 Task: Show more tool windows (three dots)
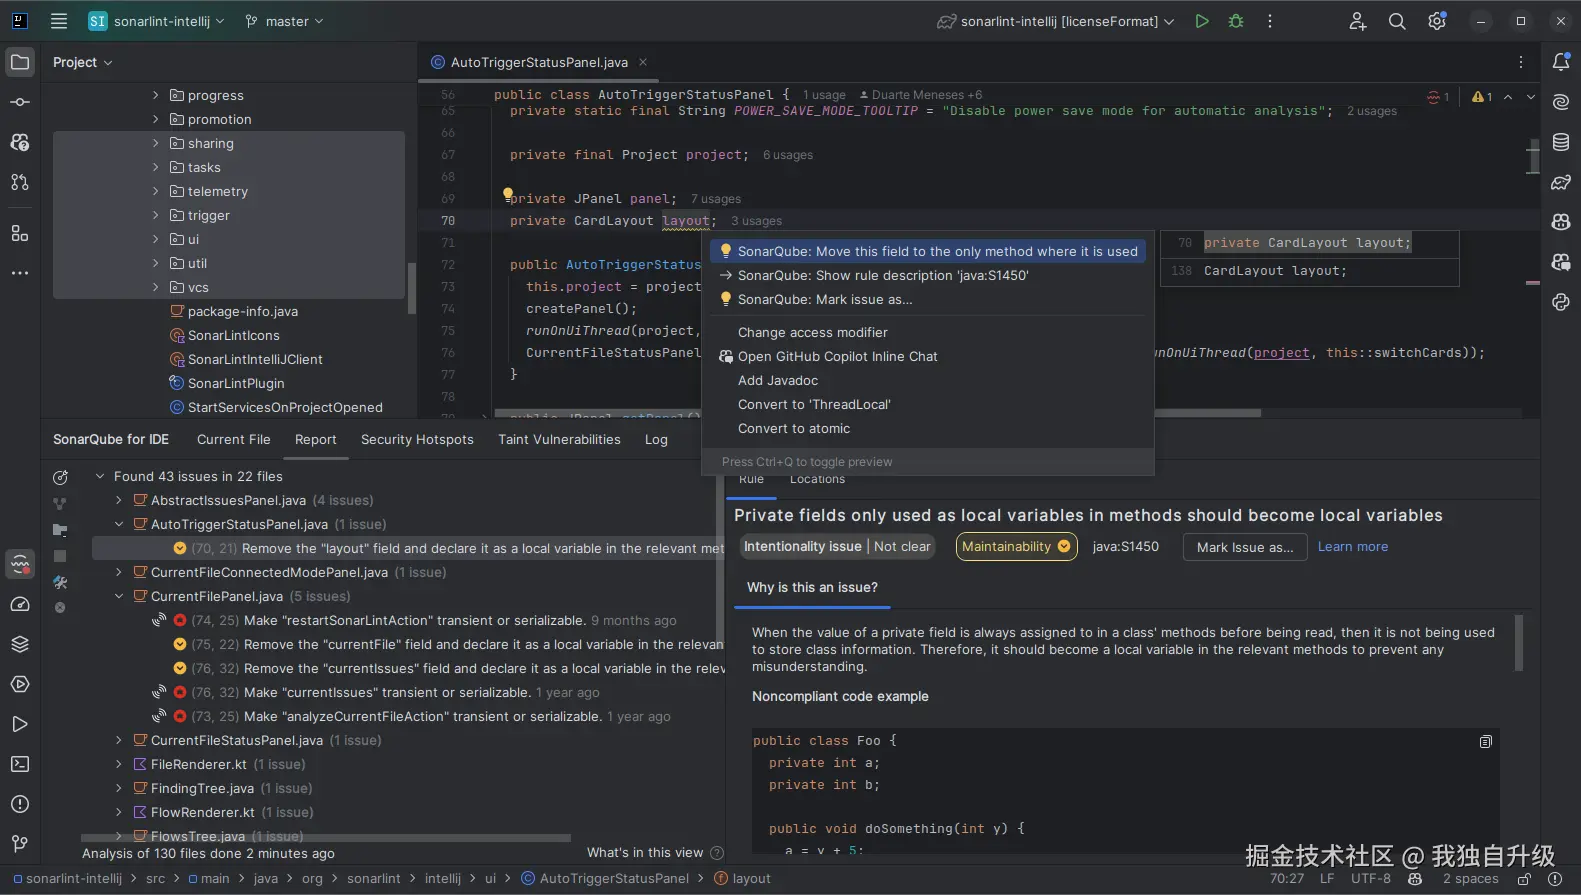20,273
